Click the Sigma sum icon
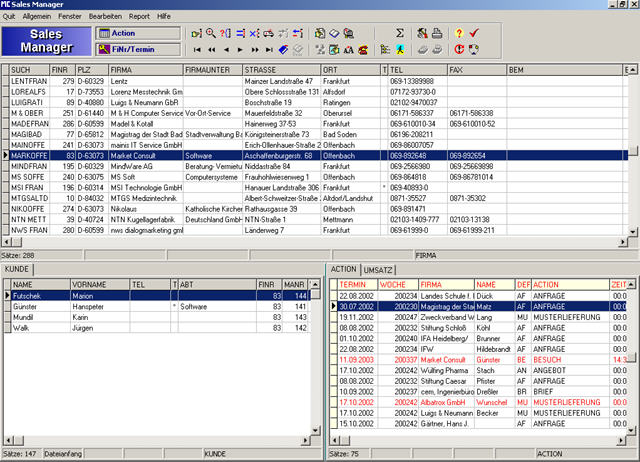The height and width of the screenshot is (462, 640). pos(399,32)
